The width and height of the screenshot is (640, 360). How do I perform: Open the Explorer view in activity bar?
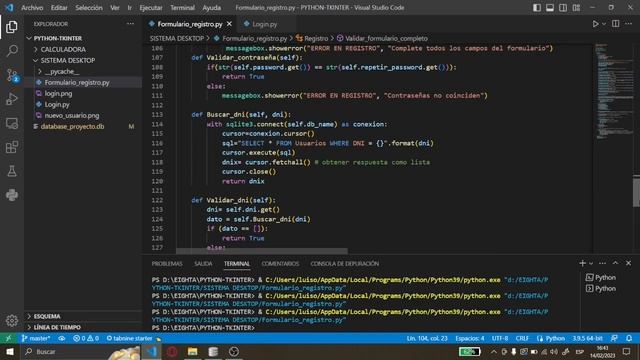pyautogui.click(x=12, y=27)
